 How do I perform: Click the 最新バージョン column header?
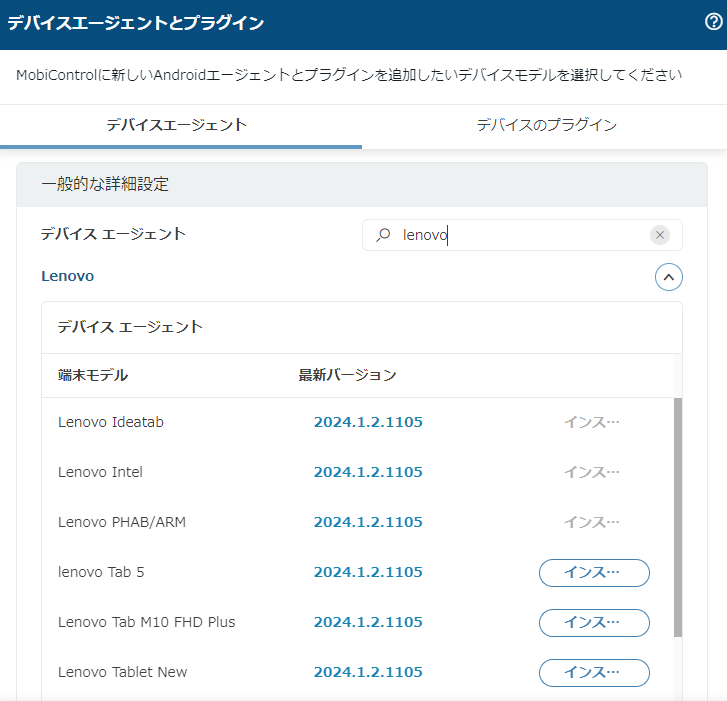pos(347,375)
